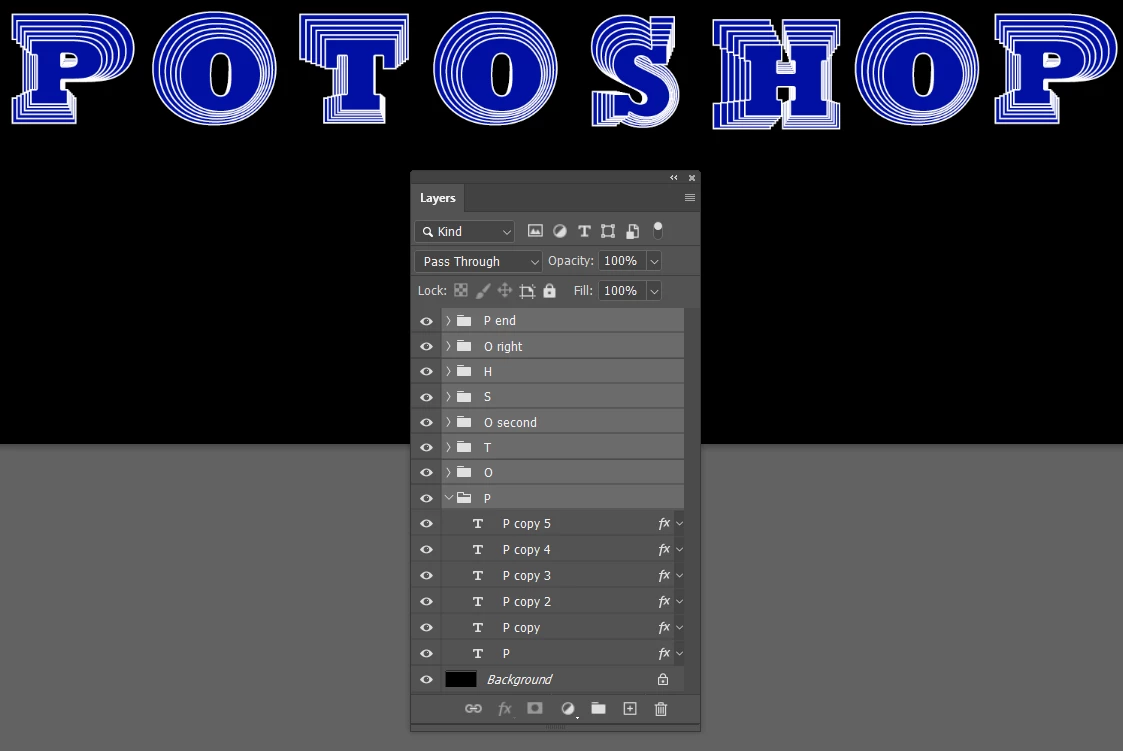This screenshot has width=1123, height=751.
Task: Click fx icon on P copy 4
Action: [x=664, y=549]
